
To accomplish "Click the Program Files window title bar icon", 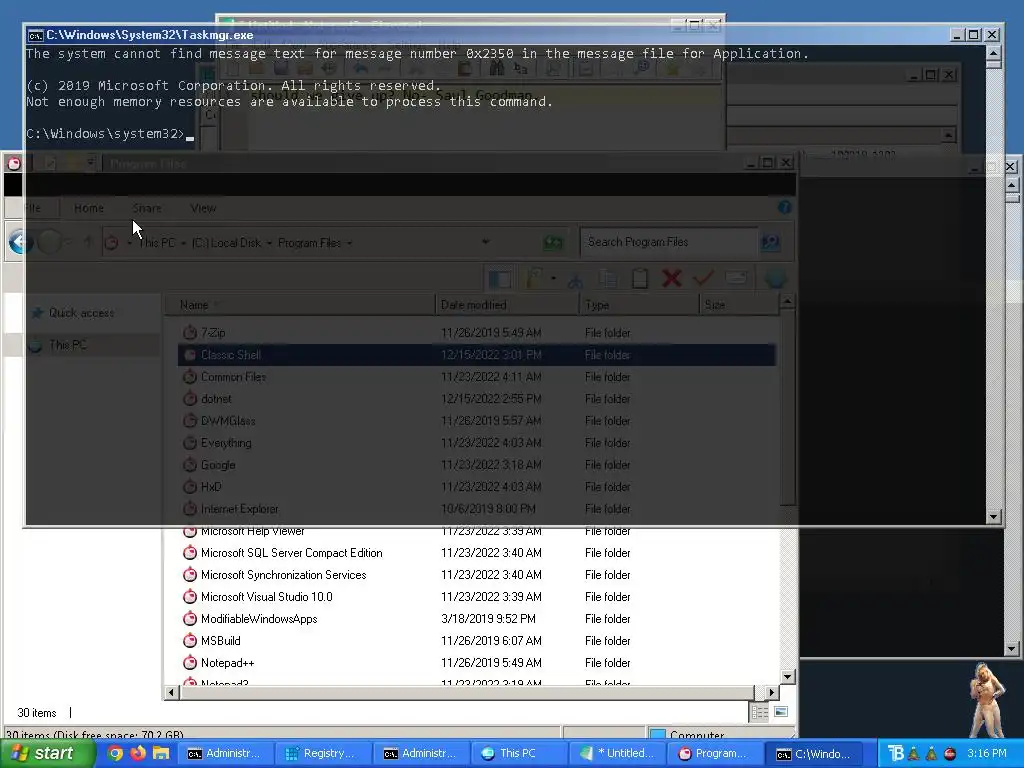I will tap(14, 163).
